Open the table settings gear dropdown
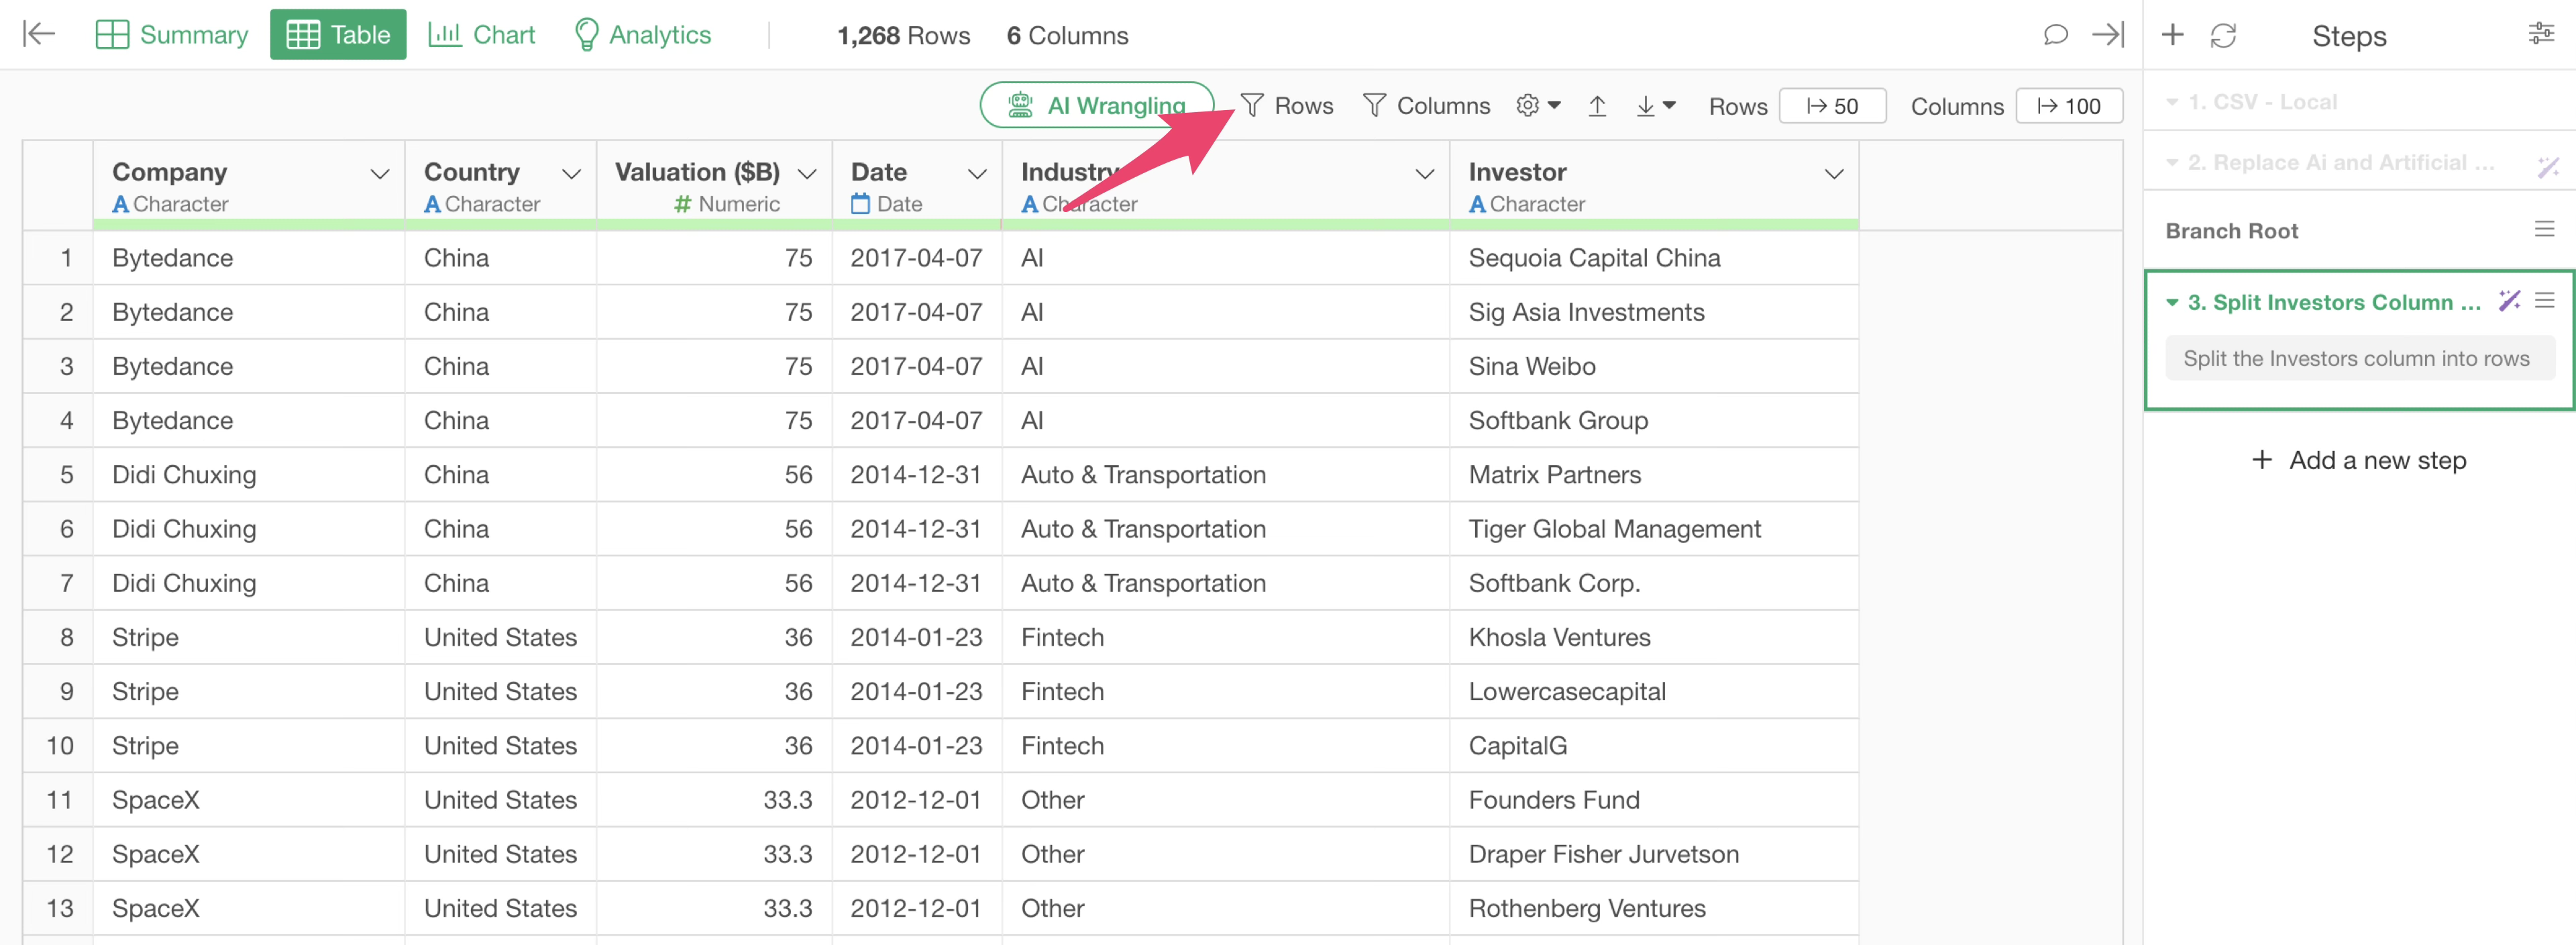This screenshot has width=2576, height=945. click(1538, 105)
